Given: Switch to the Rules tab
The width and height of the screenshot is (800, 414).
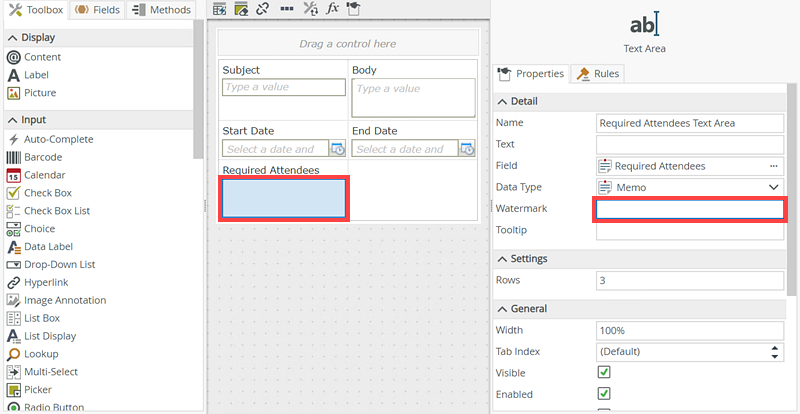Looking at the screenshot, I should pyautogui.click(x=598, y=74).
